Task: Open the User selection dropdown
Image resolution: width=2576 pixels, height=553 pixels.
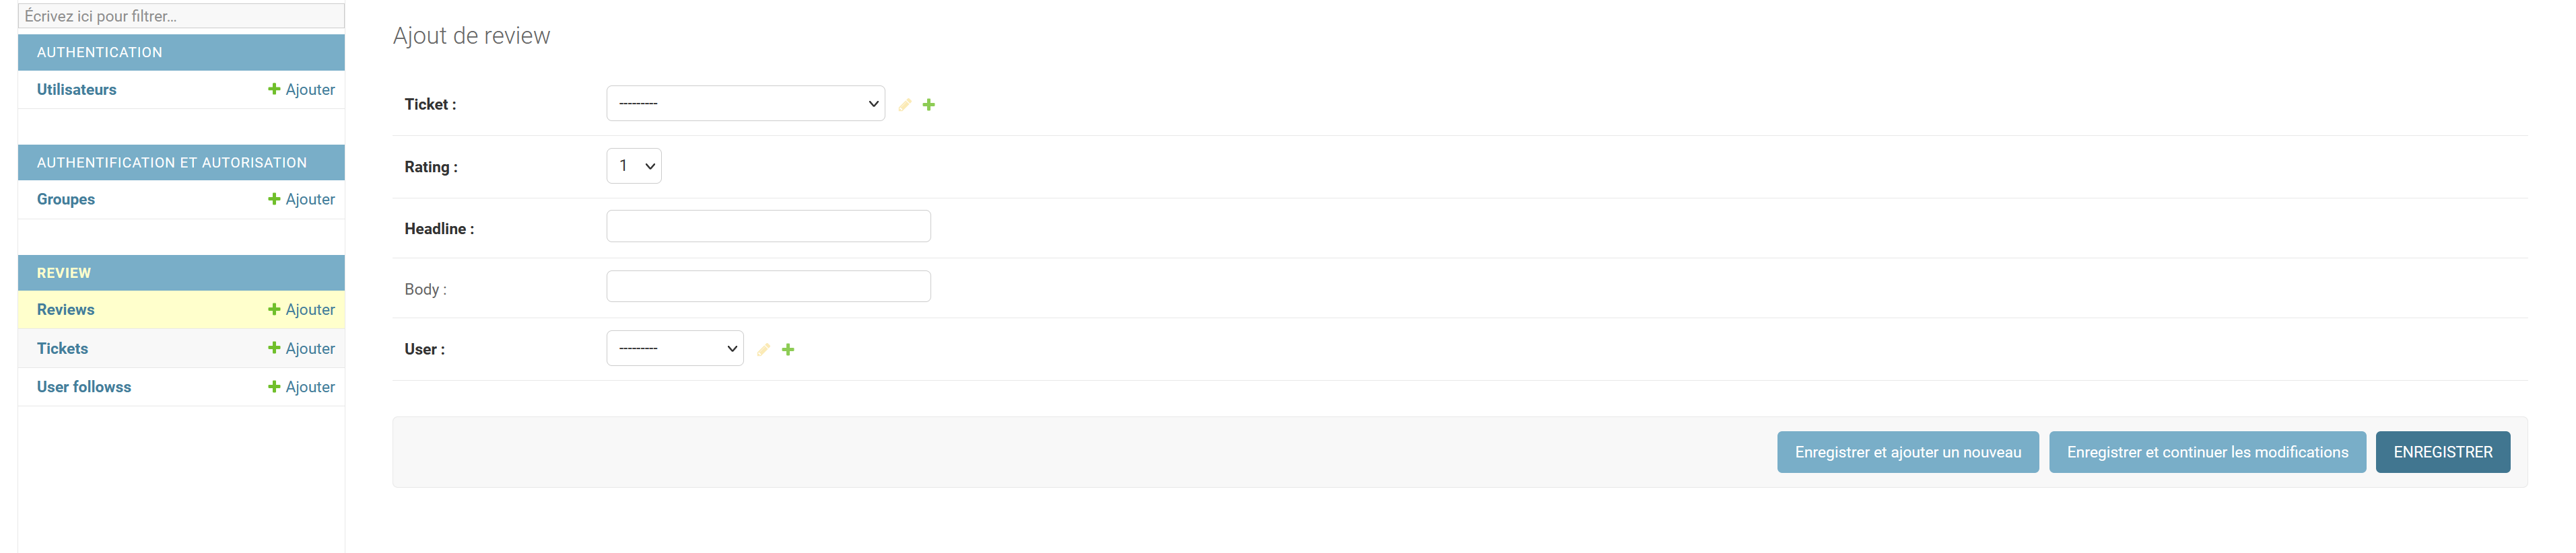Action: click(674, 348)
